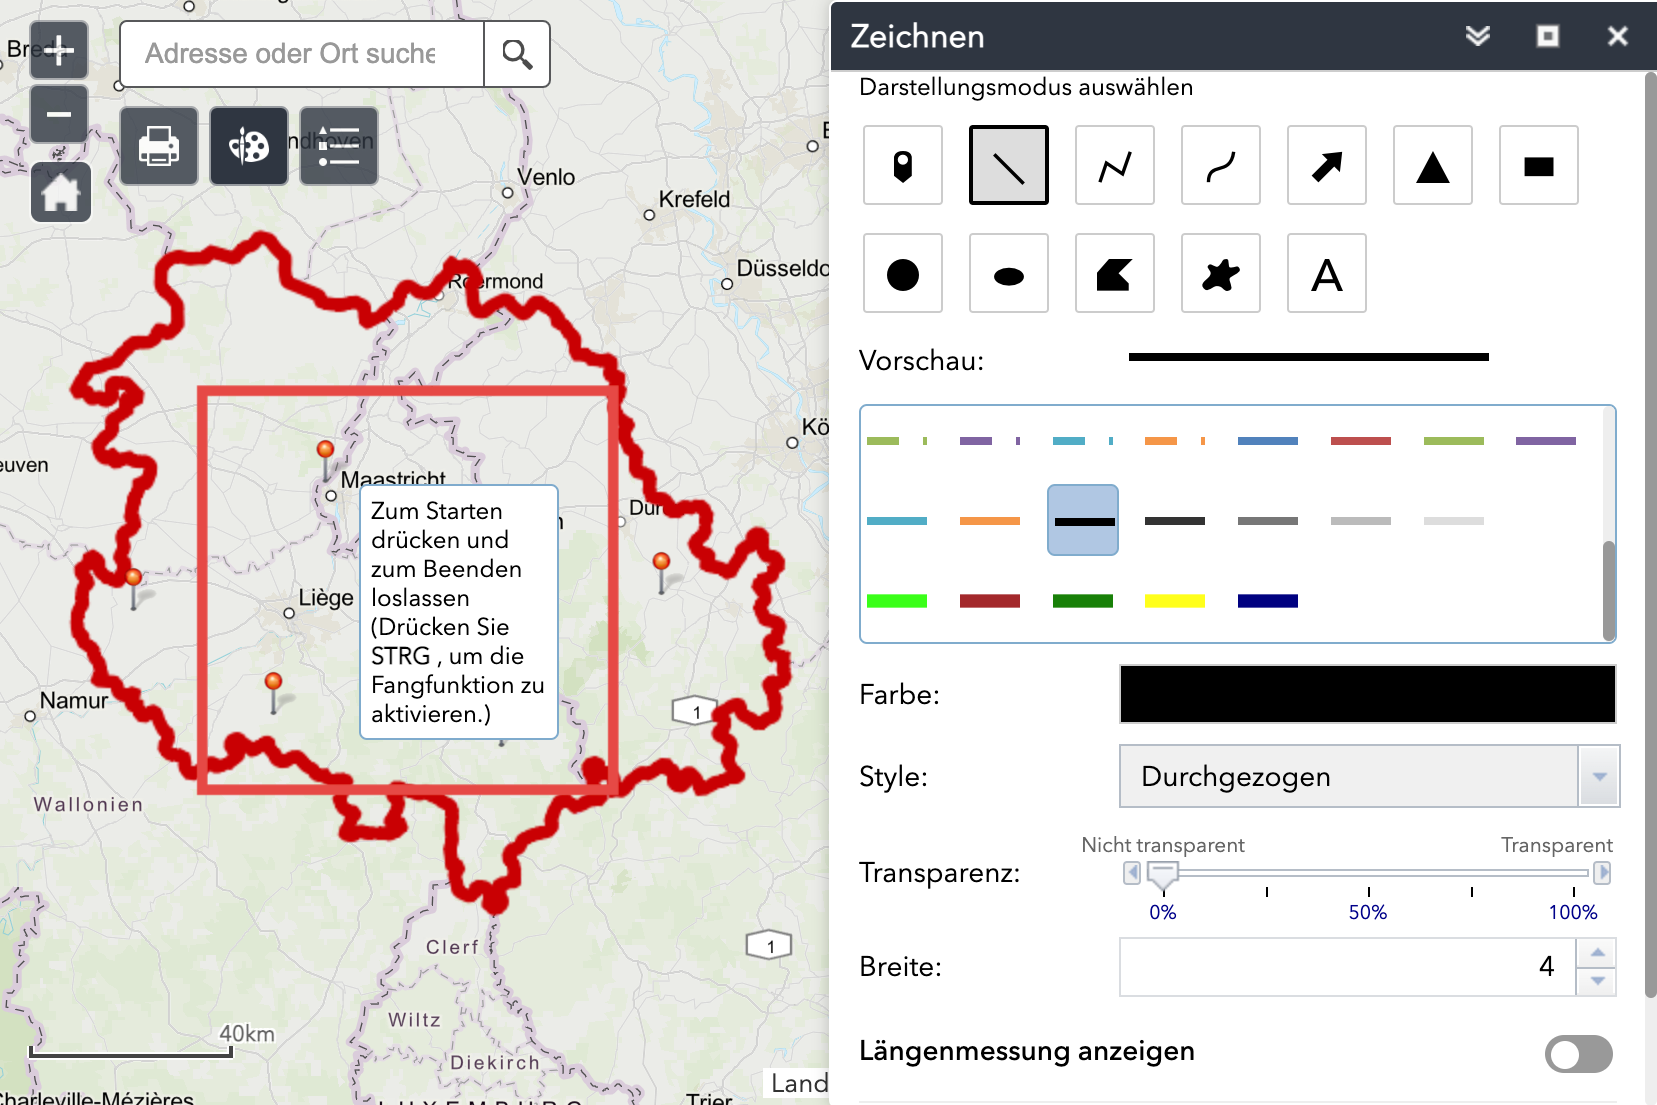The height and width of the screenshot is (1105, 1657).
Task: Select the polyline drawing tool
Action: tap(1114, 166)
